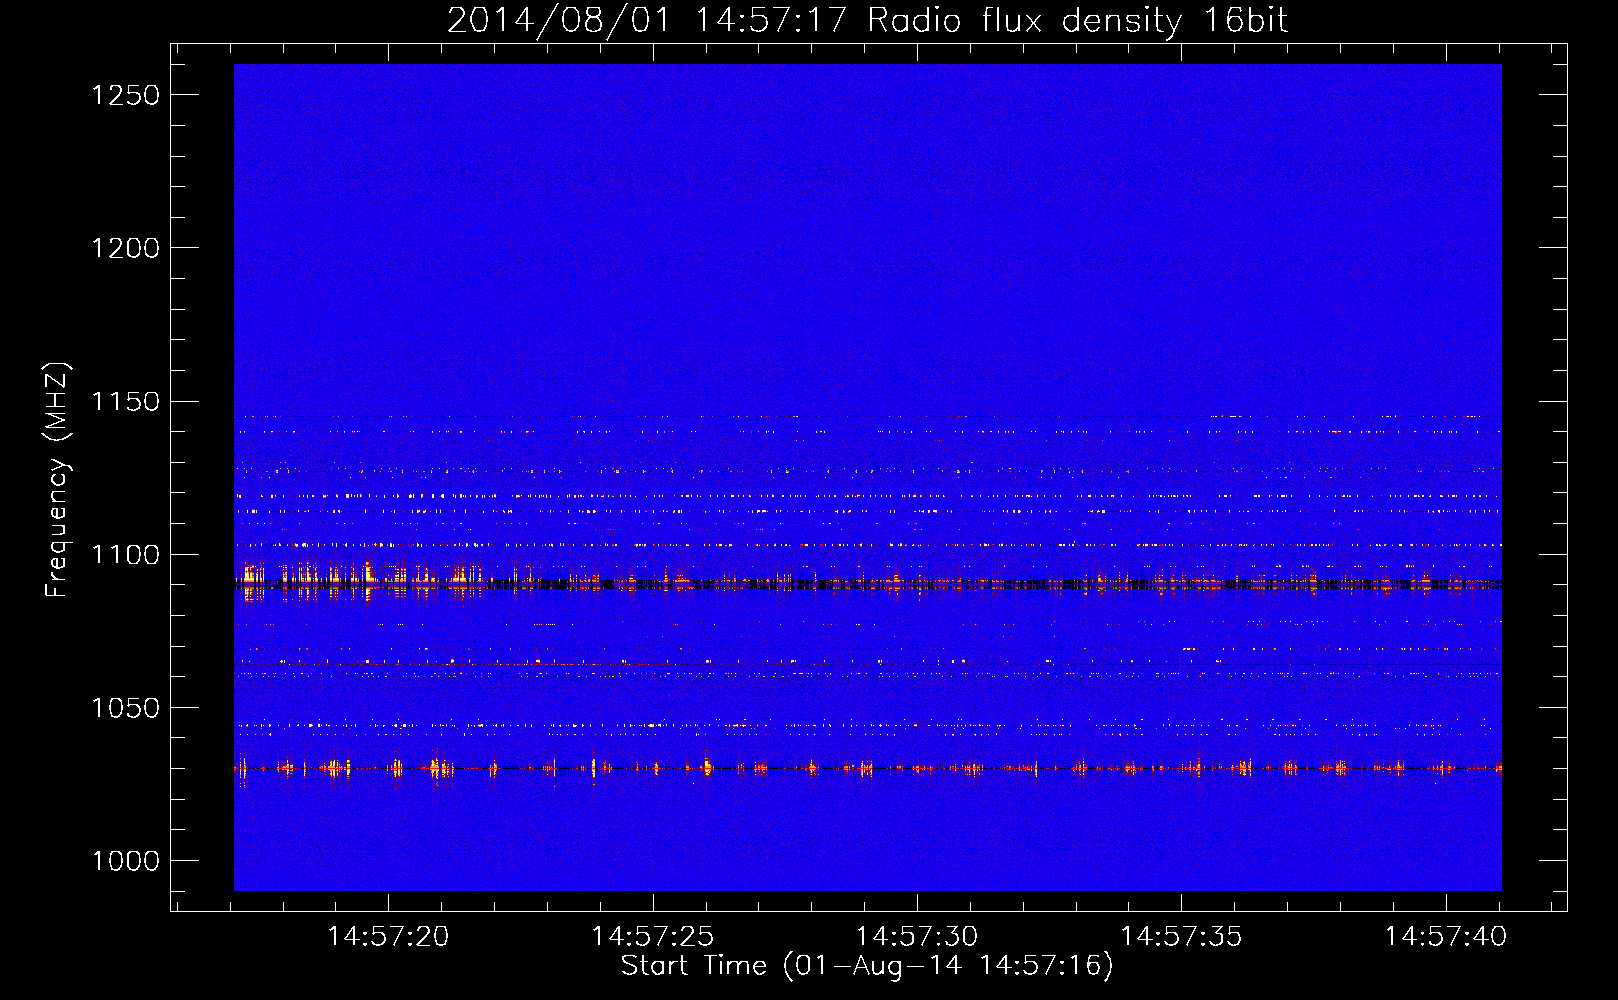Select the 1100 frequency tick label
Screen dimensions: 1618x1000
point(125,555)
